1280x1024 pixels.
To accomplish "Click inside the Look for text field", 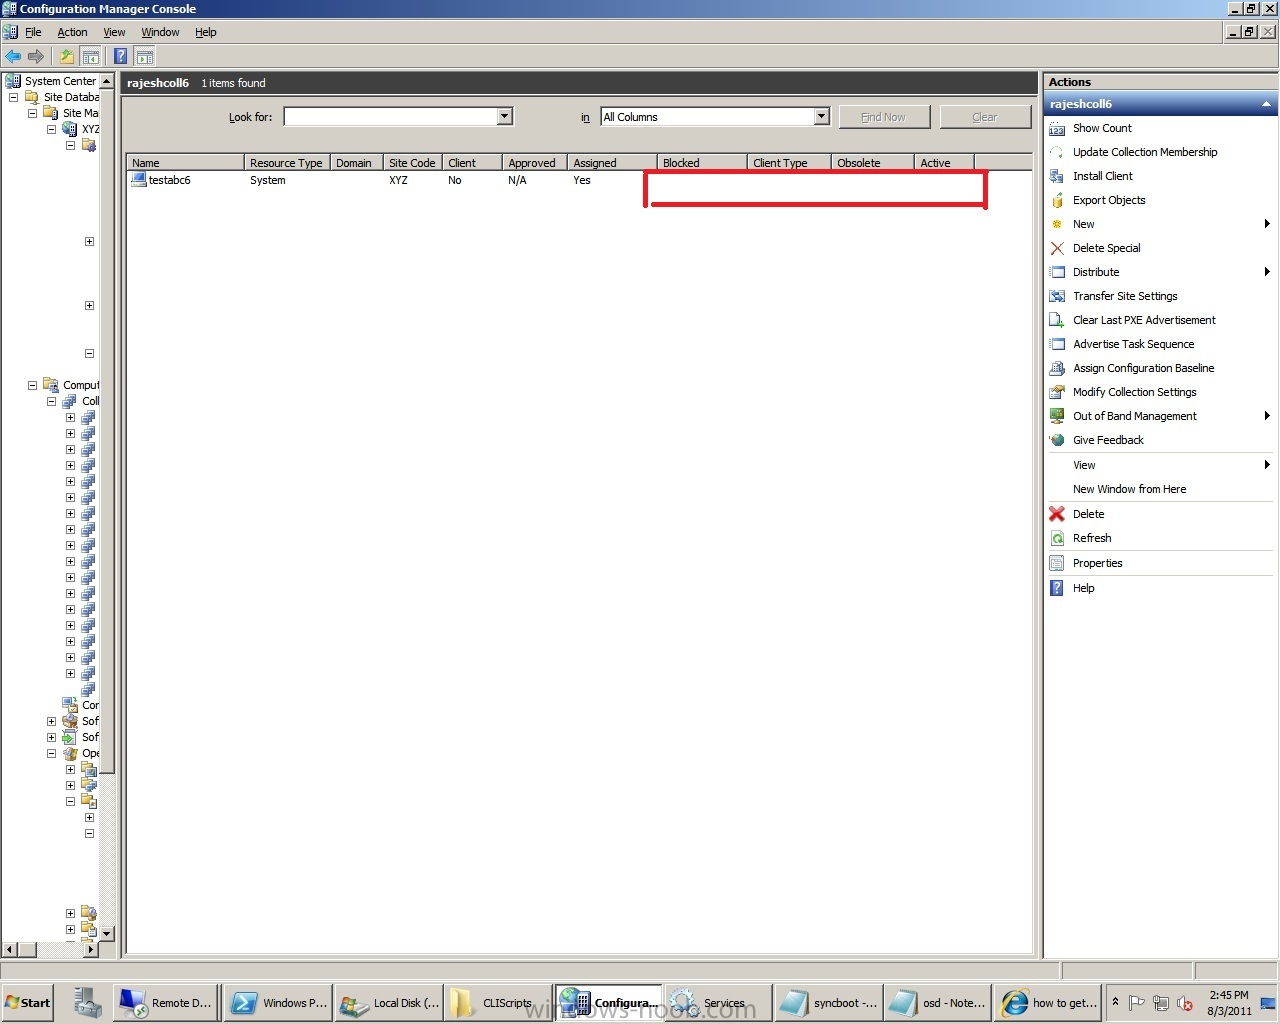I will click(x=391, y=117).
